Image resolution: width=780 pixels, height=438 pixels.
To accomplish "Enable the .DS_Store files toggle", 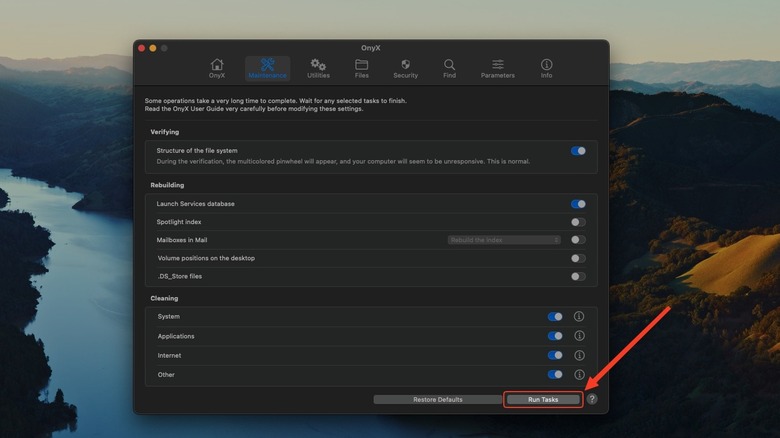I will coord(578,276).
